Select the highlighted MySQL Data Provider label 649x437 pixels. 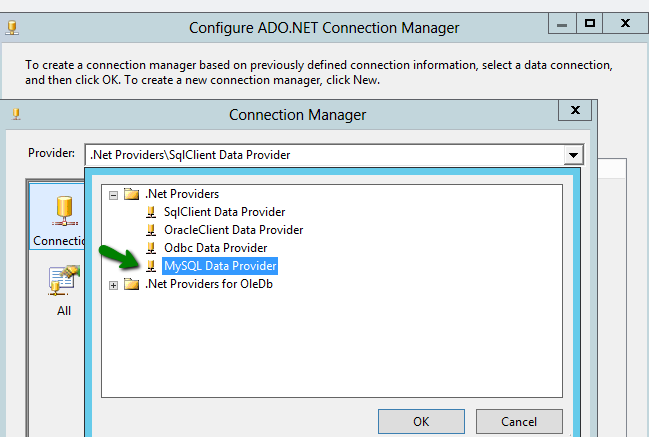220,266
